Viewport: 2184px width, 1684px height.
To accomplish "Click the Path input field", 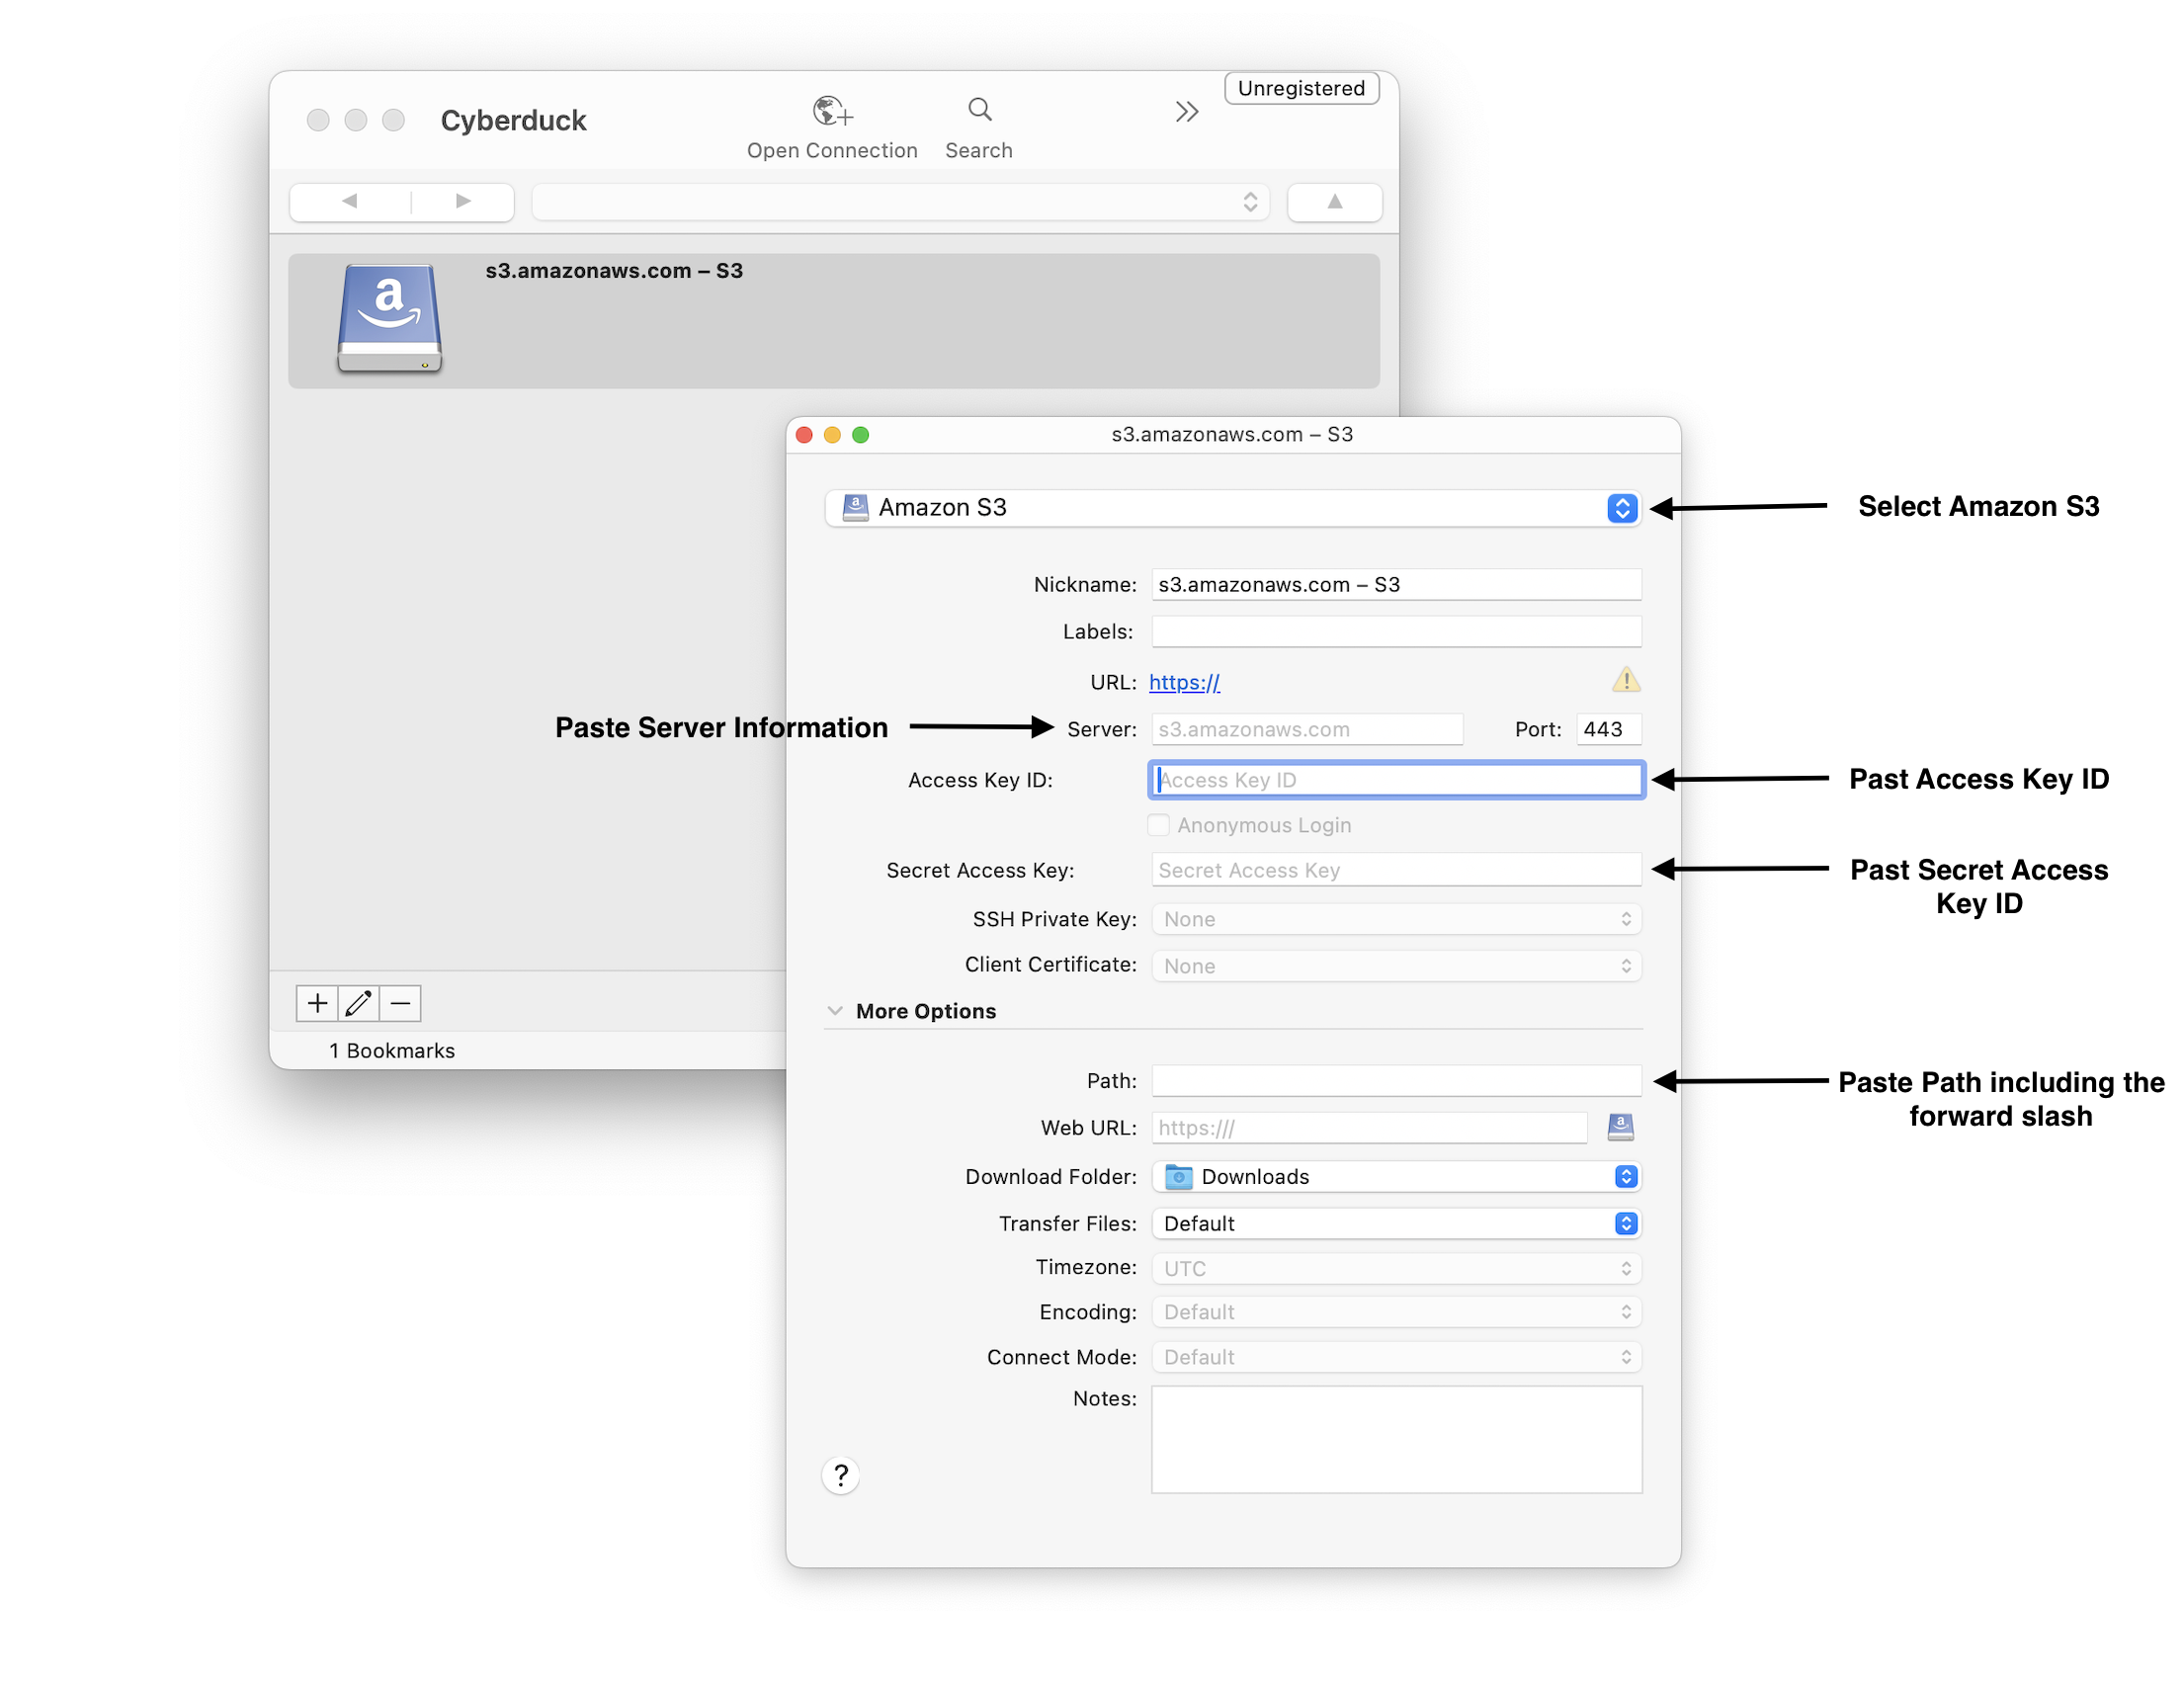I will pyautogui.click(x=1396, y=1080).
